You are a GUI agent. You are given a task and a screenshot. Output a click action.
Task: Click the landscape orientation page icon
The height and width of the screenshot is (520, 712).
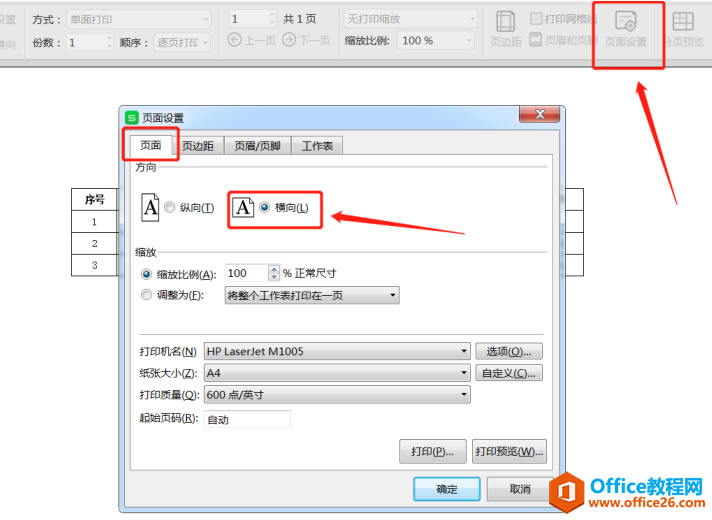[x=243, y=207]
